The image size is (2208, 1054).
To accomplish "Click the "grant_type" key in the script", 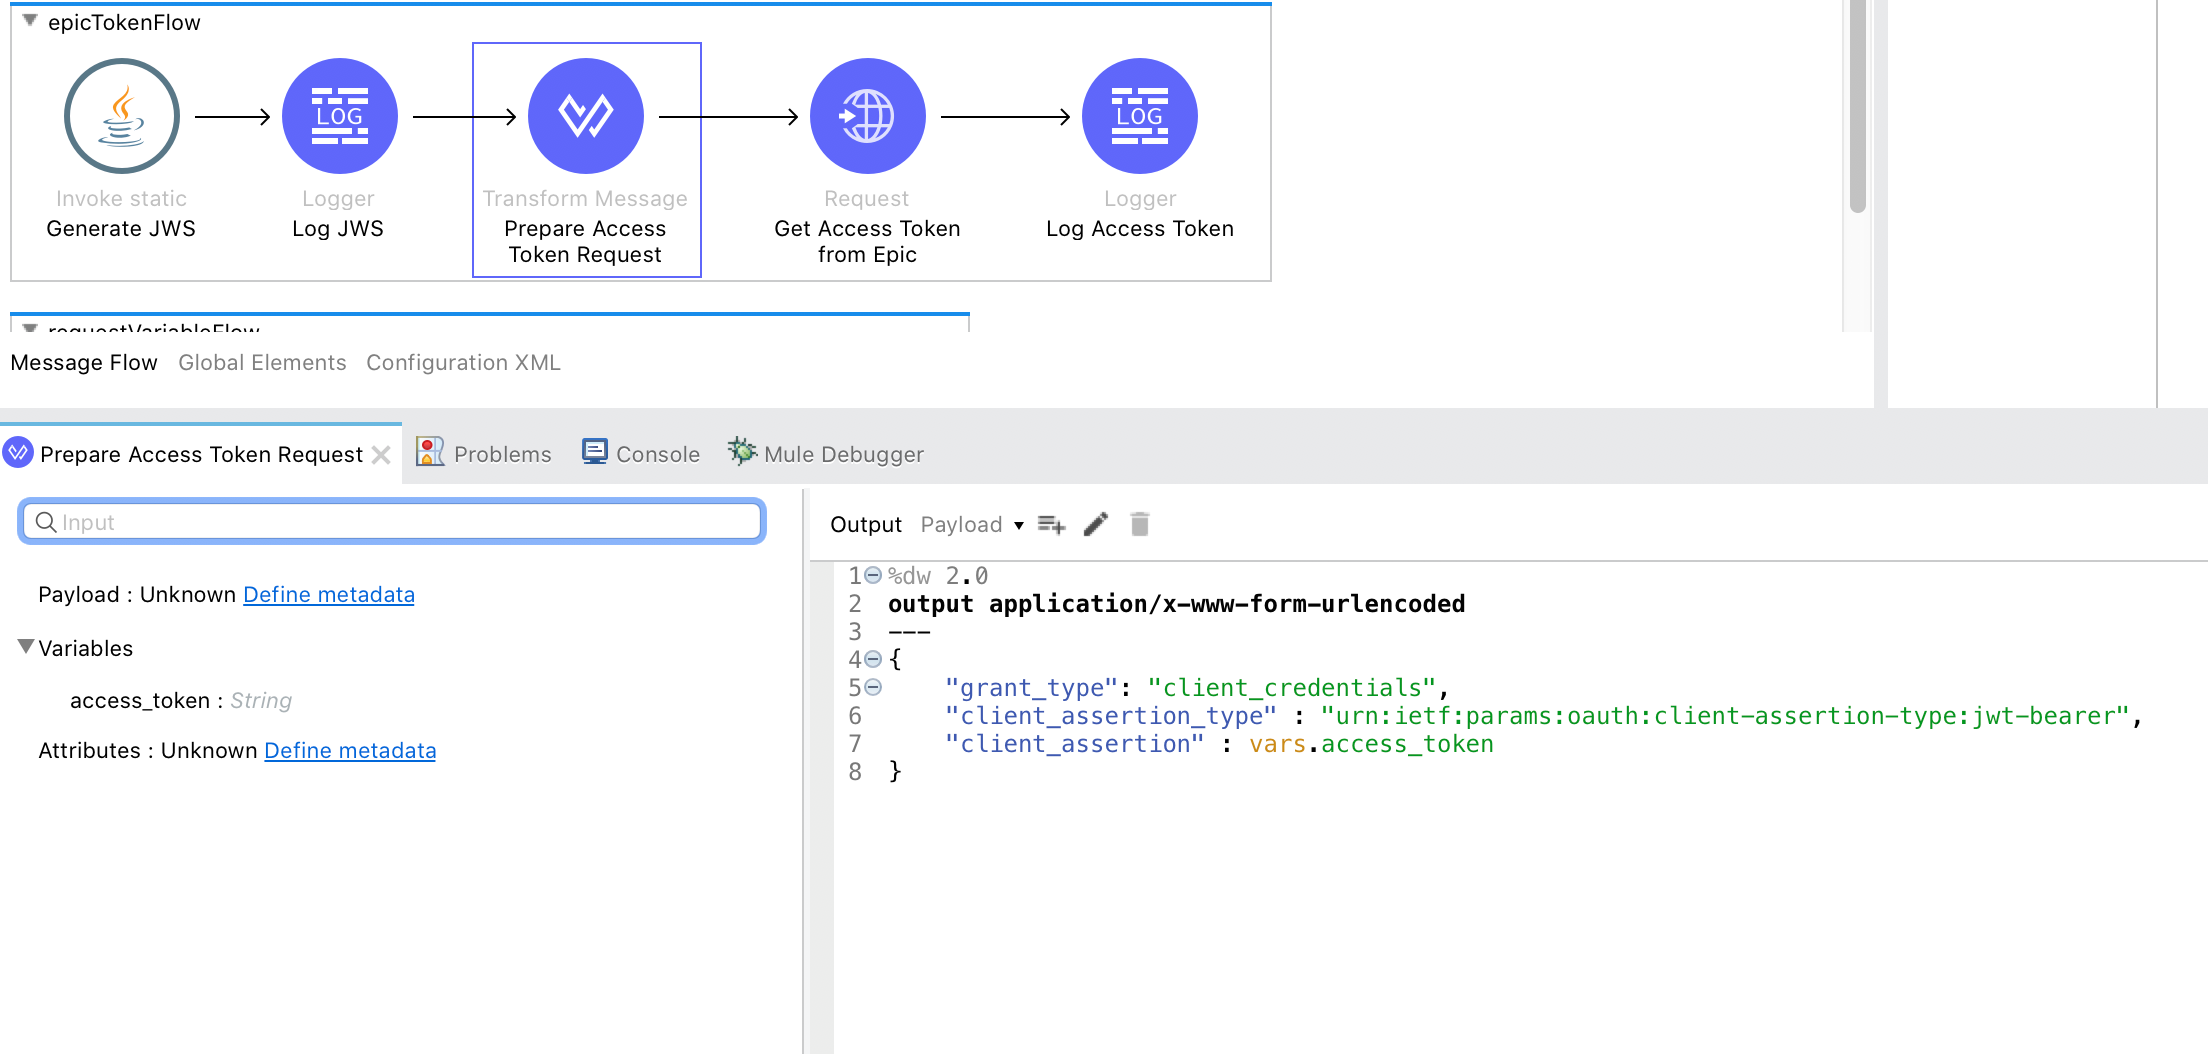I will (x=1031, y=688).
